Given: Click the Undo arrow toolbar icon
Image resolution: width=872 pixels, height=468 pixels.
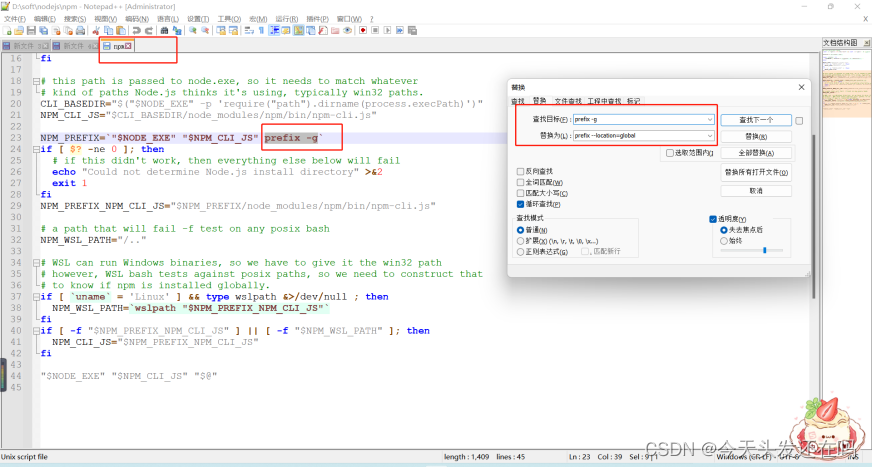Looking at the screenshot, I should click(136, 31).
